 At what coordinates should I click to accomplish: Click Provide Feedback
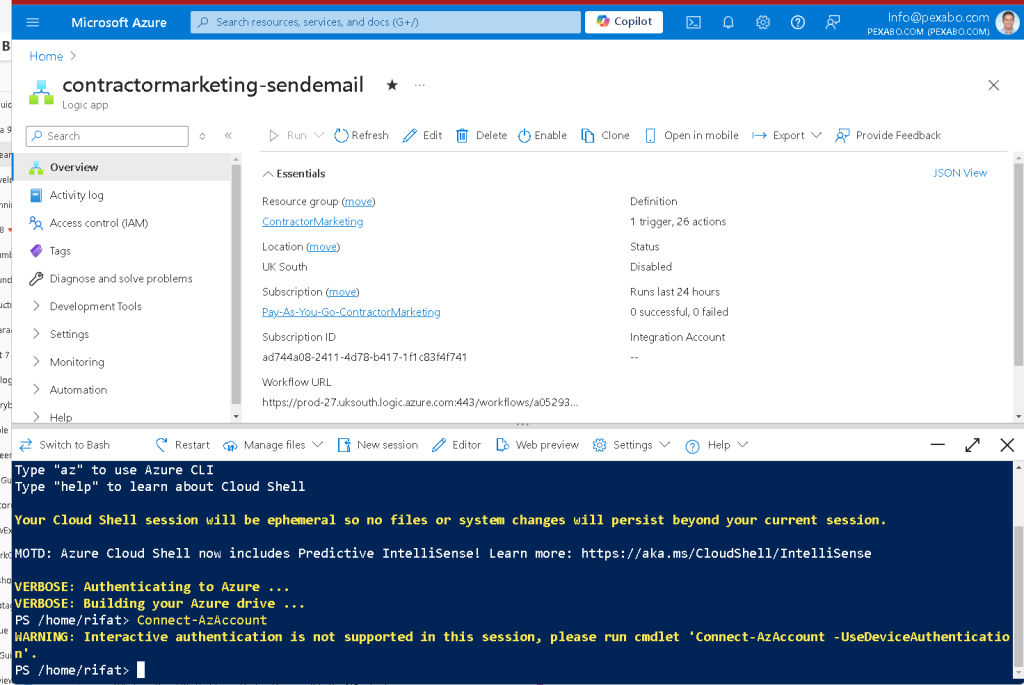pos(888,135)
